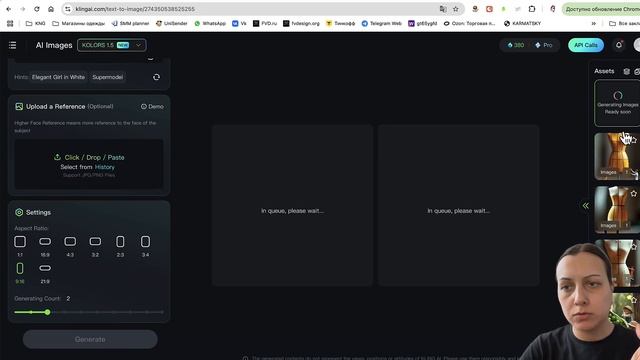Viewport: 640px width, 360px height.
Task: Open the WhatsApp bookmark
Action: coord(210,24)
